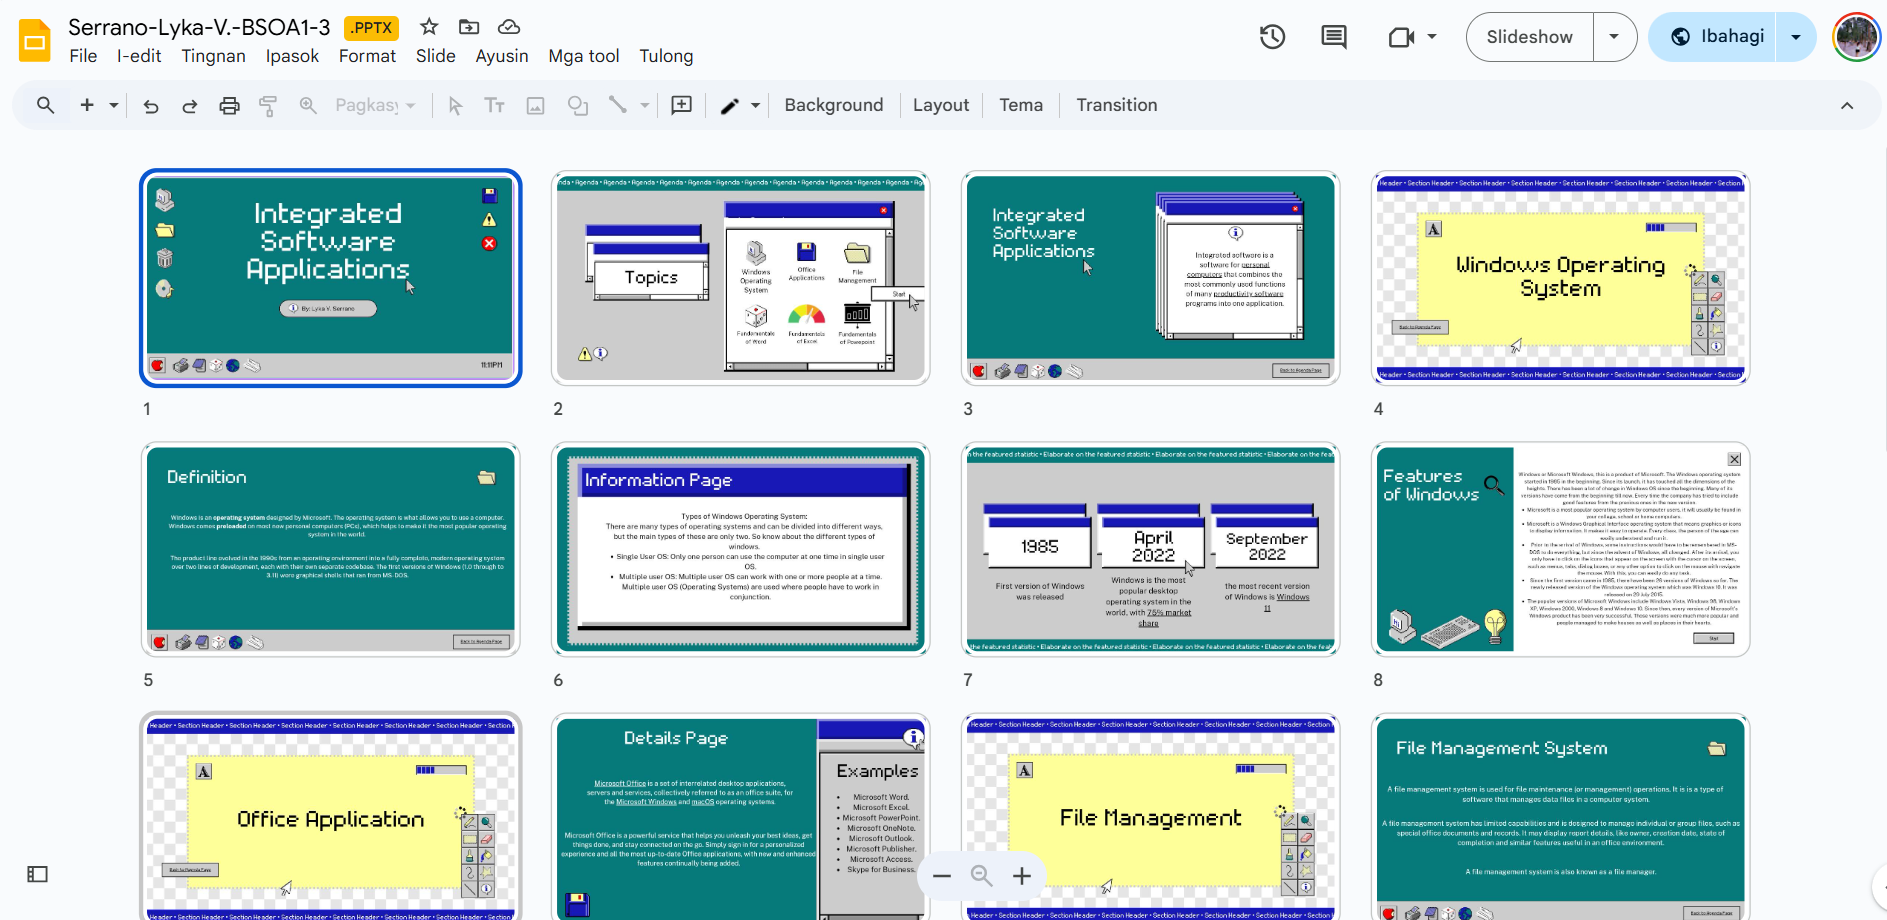
Task: Click the video call camera icon
Action: point(1401,37)
